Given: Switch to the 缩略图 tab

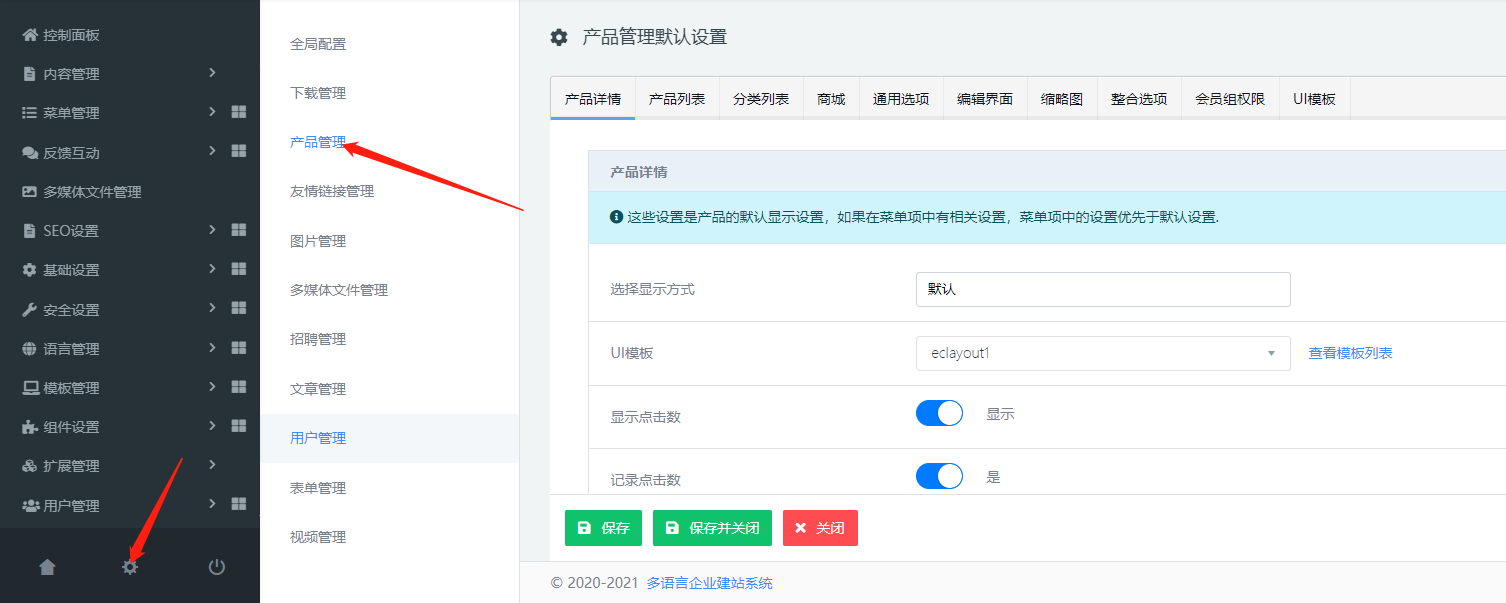Looking at the screenshot, I should point(1061,99).
